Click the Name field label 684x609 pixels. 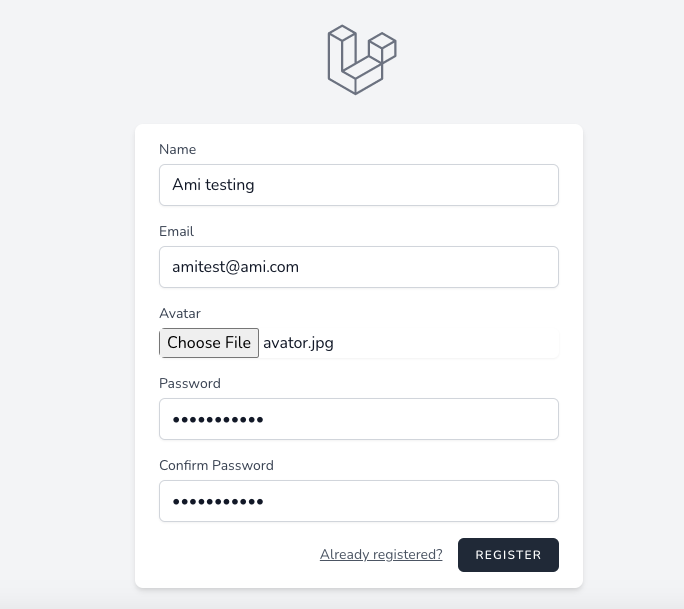tap(178, 149)
